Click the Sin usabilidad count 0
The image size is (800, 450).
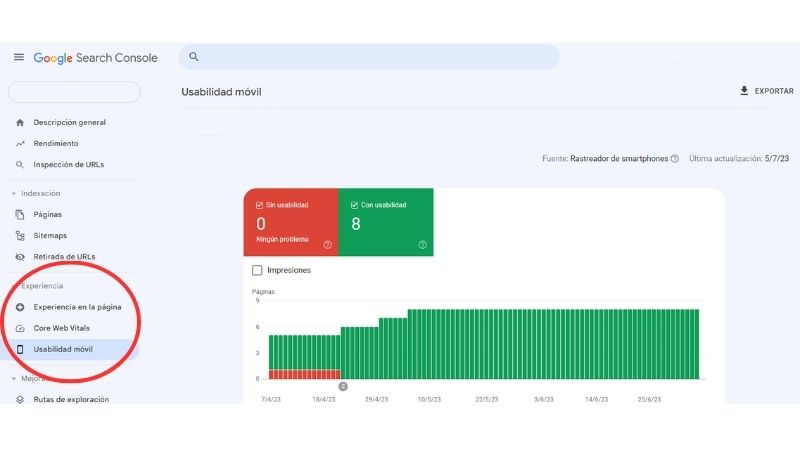261,223
